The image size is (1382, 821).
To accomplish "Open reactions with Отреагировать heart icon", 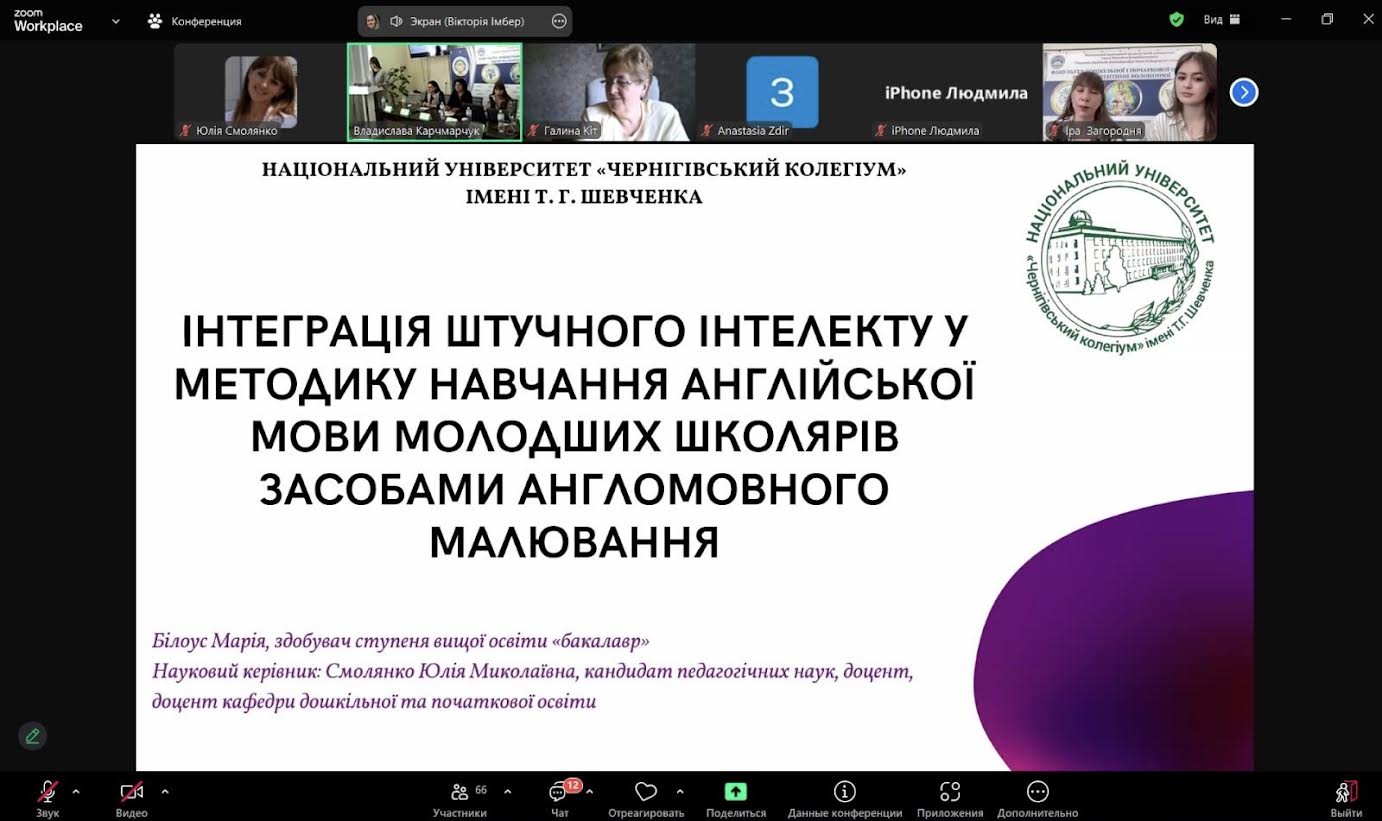I will pyautogui.click(x=646, y=797).
